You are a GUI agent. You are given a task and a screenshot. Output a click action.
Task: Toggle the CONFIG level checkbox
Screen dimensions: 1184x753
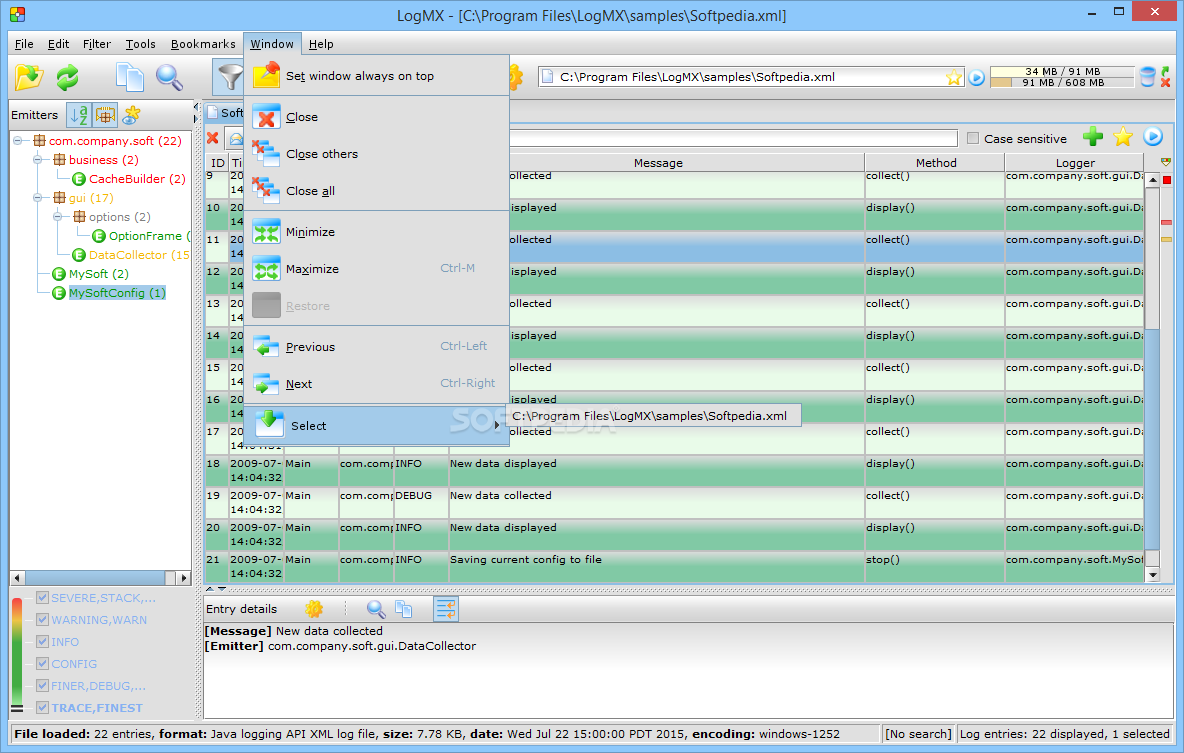tap(42, 663)
